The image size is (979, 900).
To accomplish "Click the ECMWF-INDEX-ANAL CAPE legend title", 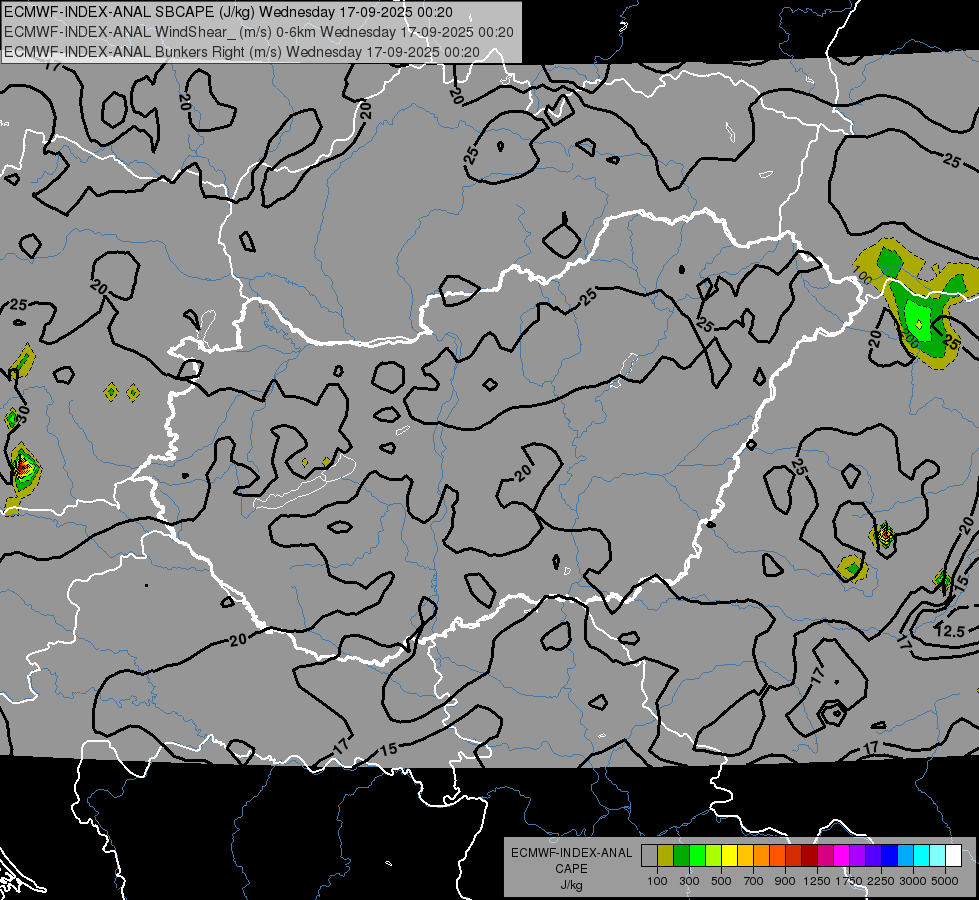I will click(x=572, y=860).
